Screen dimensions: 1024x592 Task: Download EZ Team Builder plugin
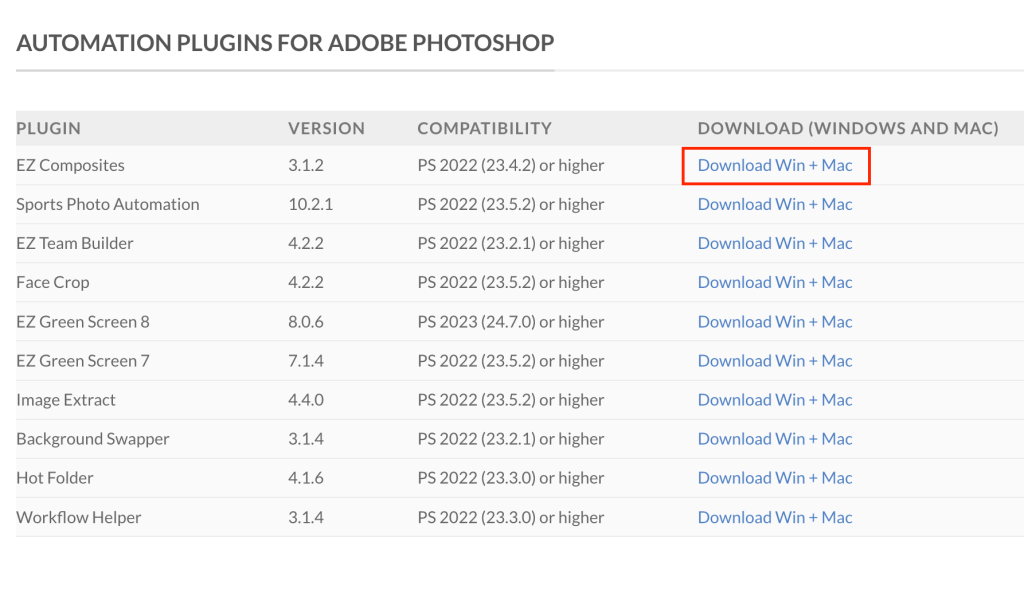pos(775,244)
